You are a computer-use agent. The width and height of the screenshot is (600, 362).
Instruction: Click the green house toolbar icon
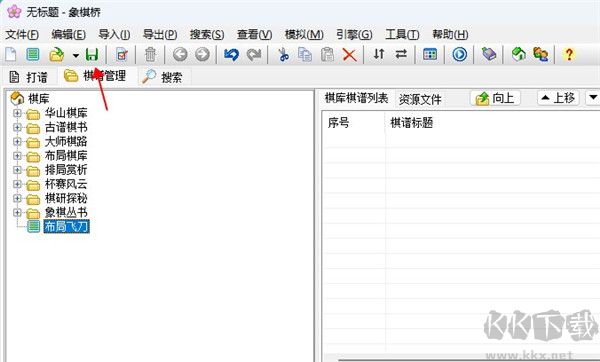click(518, 54)
